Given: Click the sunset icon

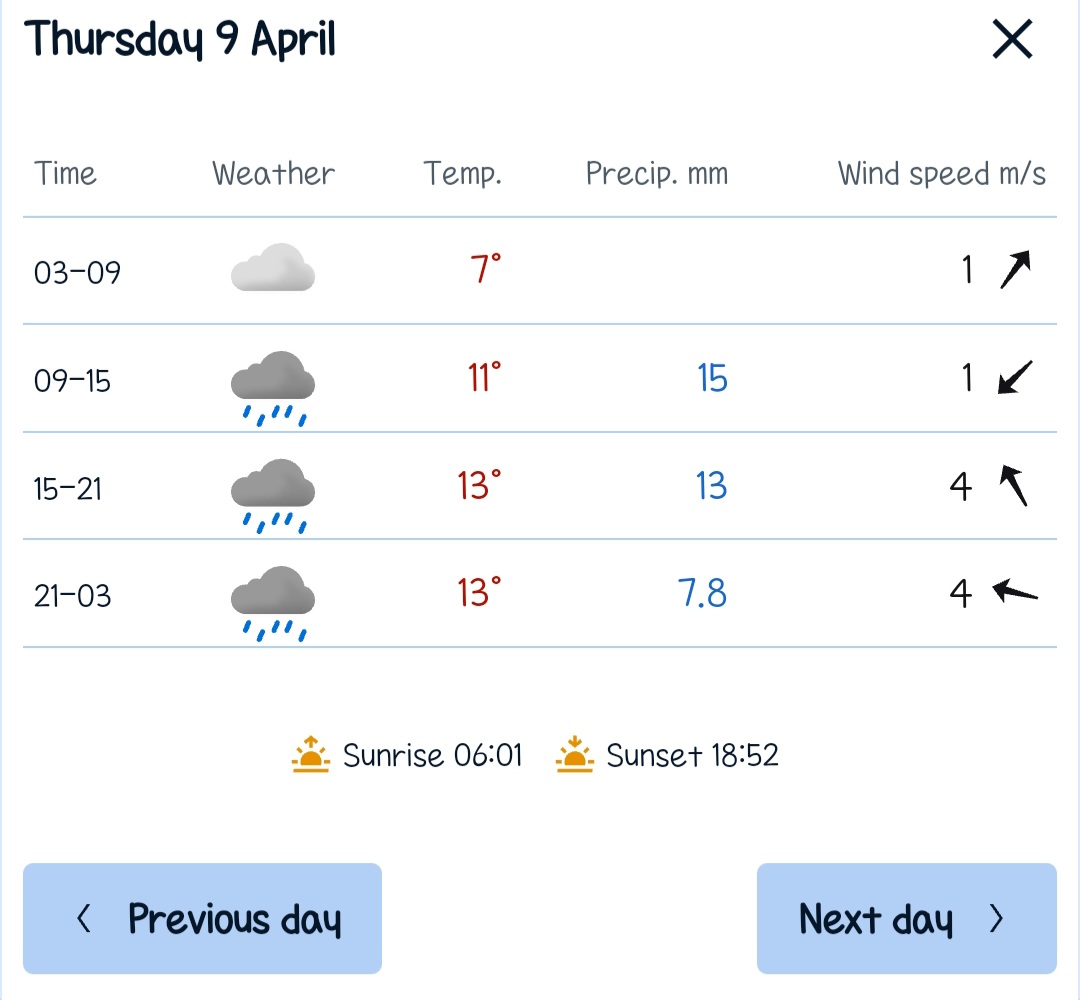Looking at the screenshot, I should click(574, 755).
